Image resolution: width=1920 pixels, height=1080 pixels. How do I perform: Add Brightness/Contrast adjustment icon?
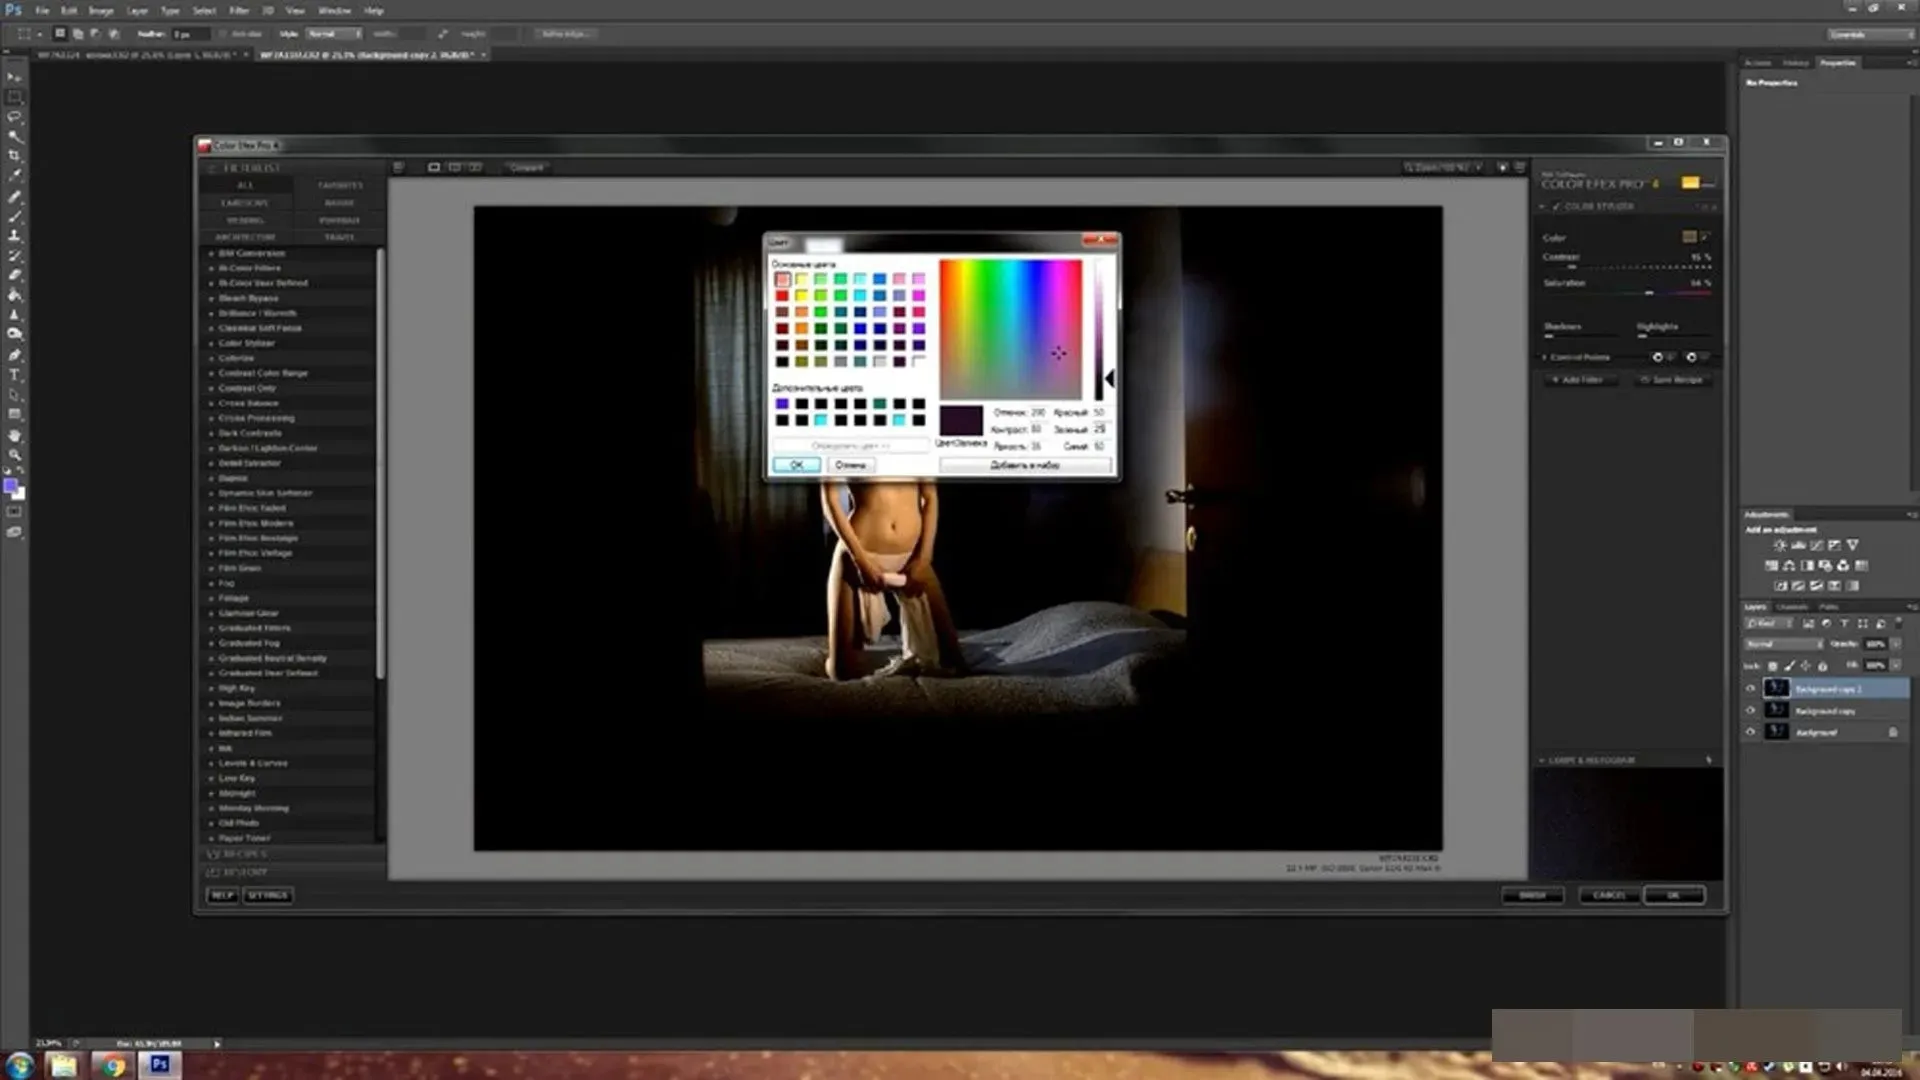[1779, 546]
